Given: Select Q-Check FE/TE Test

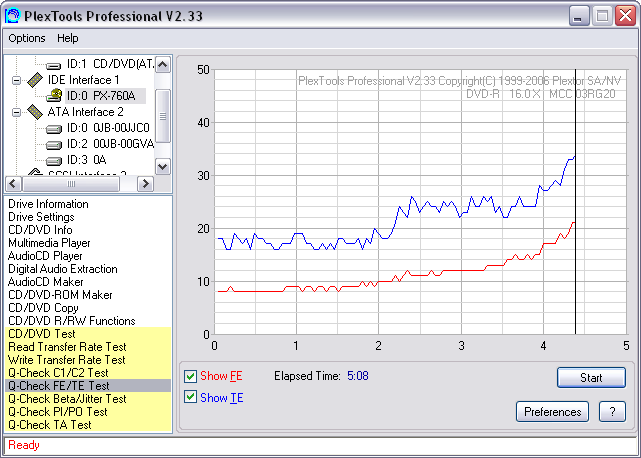Looking at the screenshot, I should 88,386.
